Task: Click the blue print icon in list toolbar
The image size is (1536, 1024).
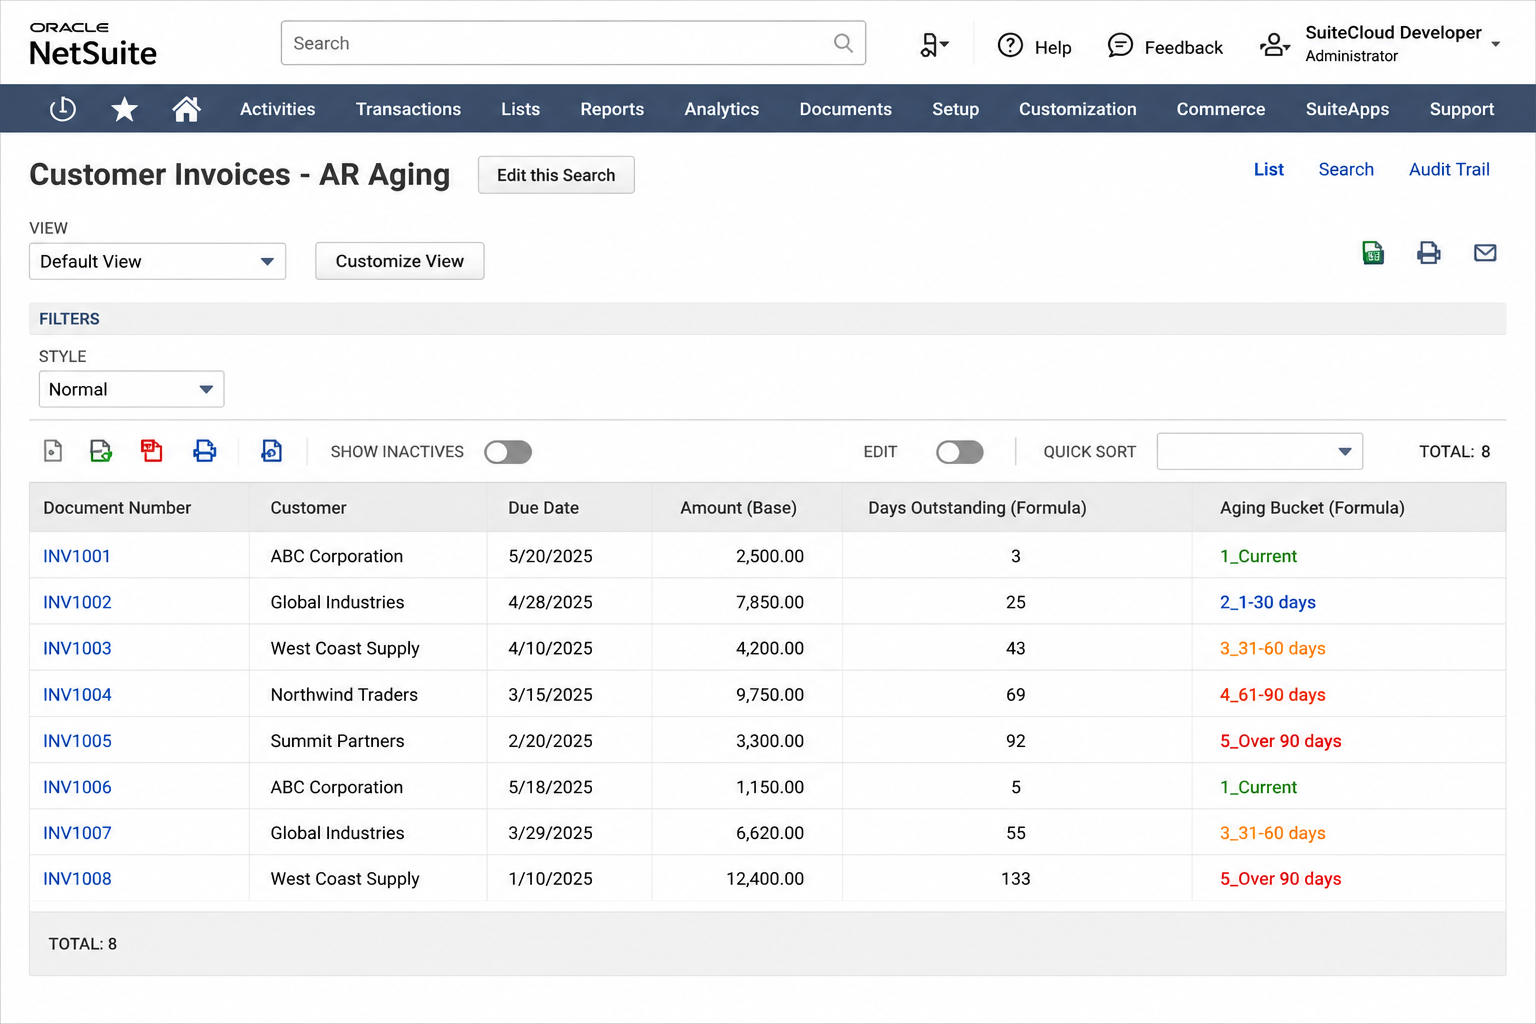Action: click(x=205, y=451)
